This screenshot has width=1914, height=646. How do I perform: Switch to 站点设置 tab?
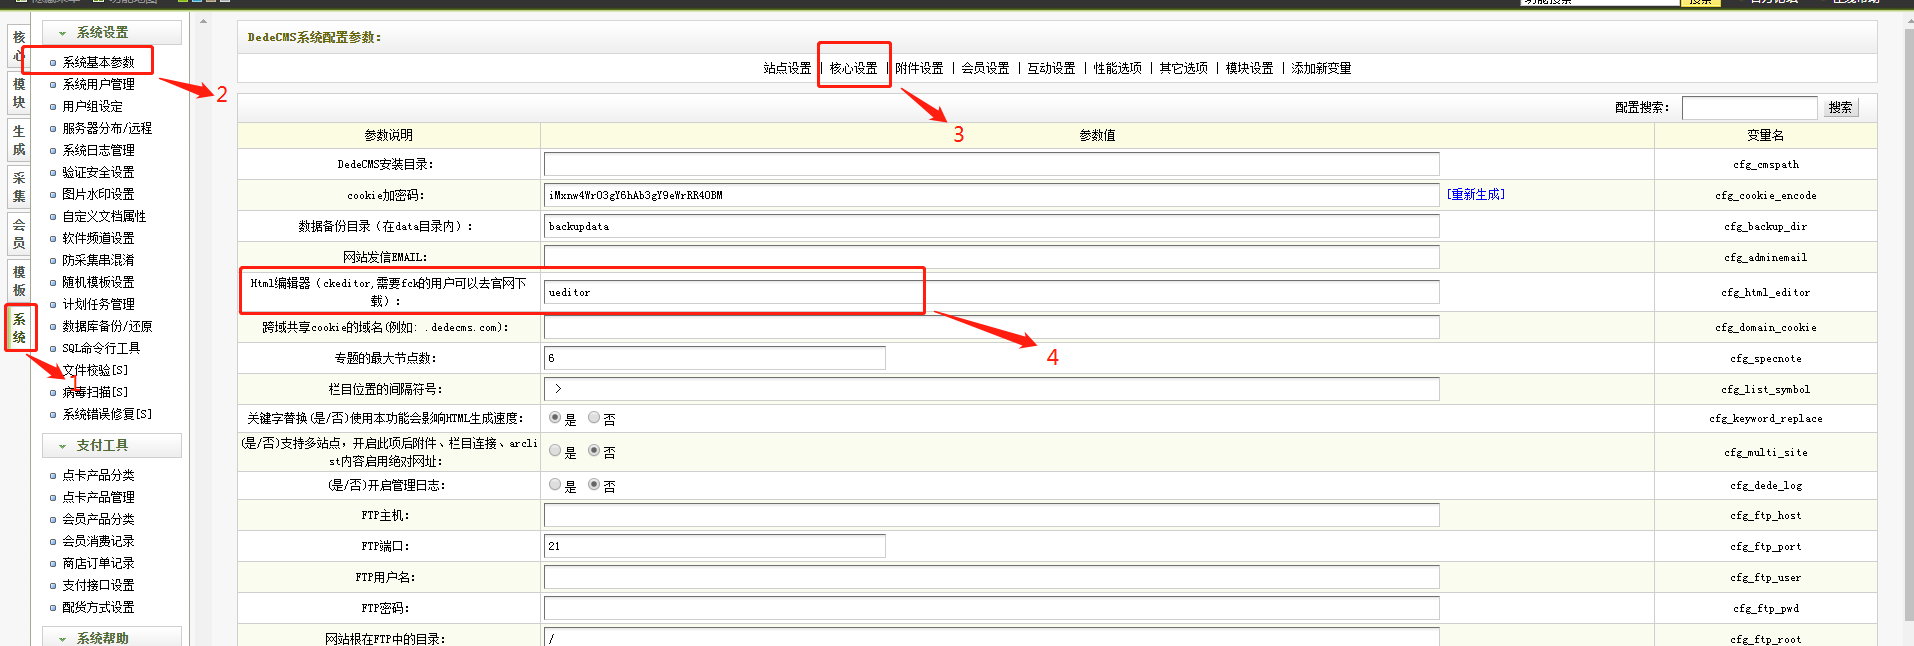point(787,68)
